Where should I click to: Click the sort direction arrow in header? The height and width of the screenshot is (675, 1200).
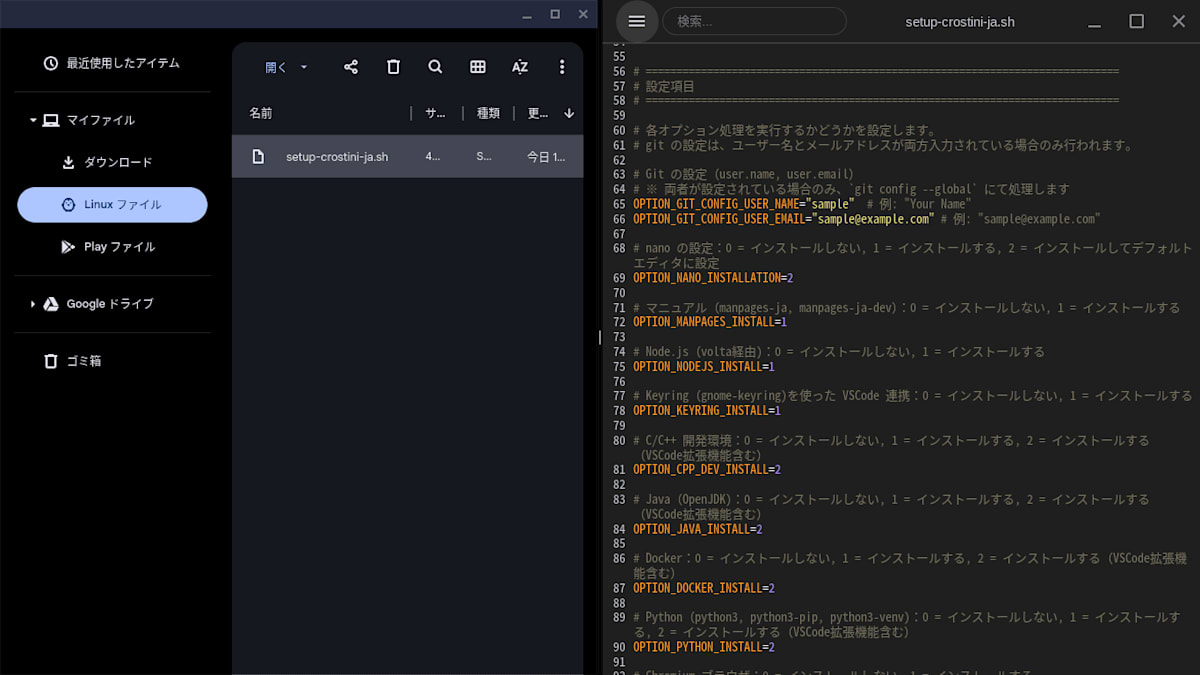pyautogui.click(x=569, y=113)
